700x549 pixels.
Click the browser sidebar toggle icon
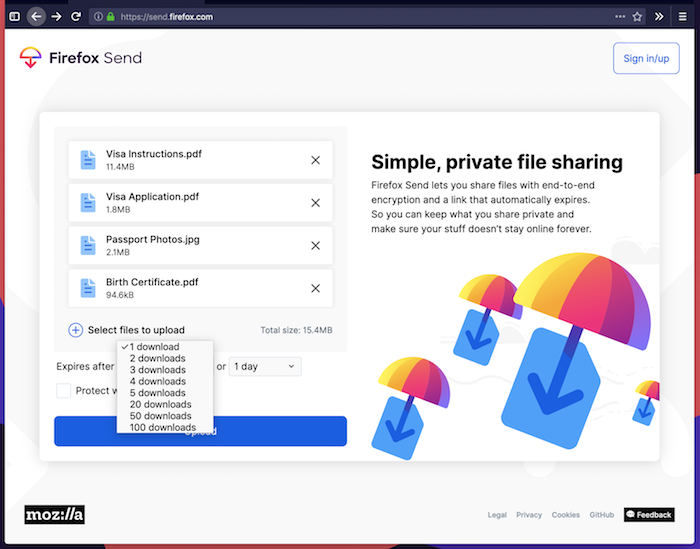click(14, 17)
